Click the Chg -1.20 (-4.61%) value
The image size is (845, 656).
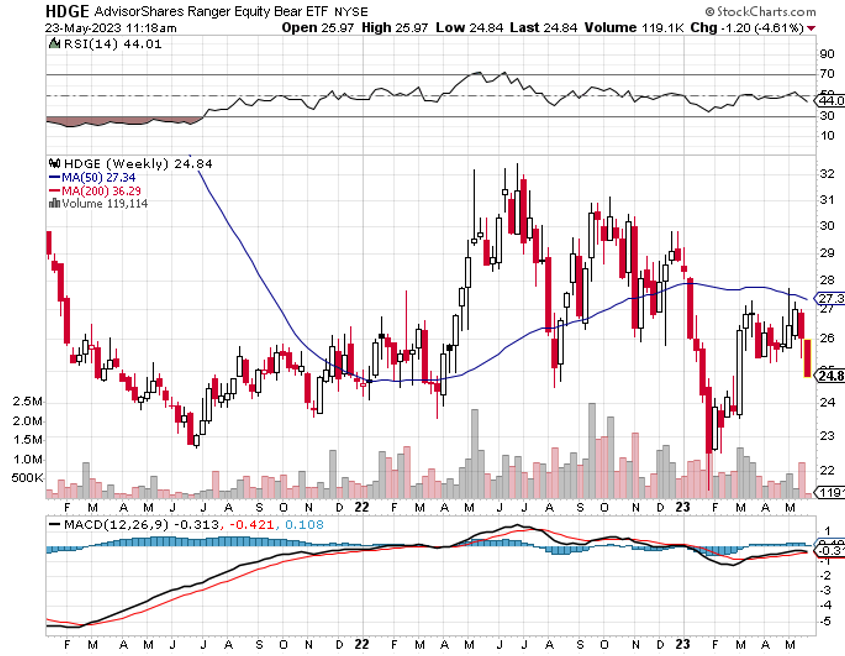pyautogui.click(x=747, y=27)
